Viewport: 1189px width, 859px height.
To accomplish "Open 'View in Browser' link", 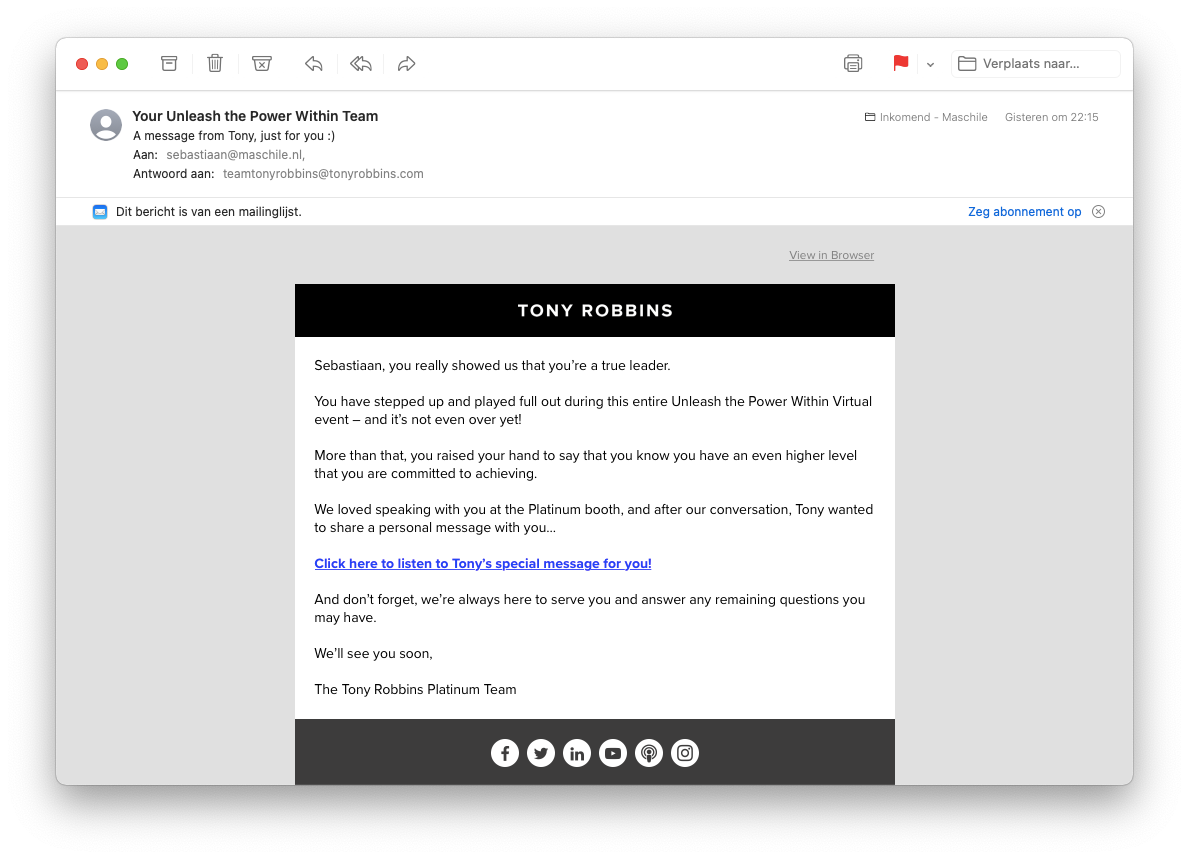I will [x=832, y=256].
